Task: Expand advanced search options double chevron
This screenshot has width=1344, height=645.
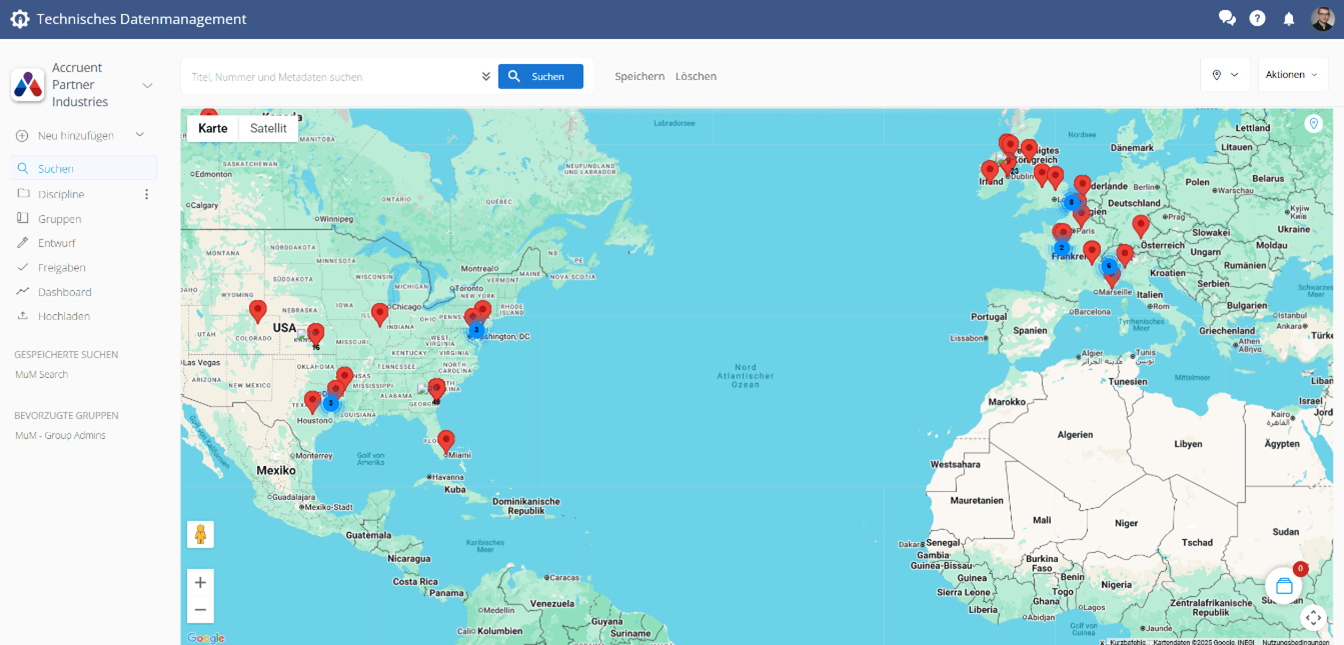Action: 486,77
